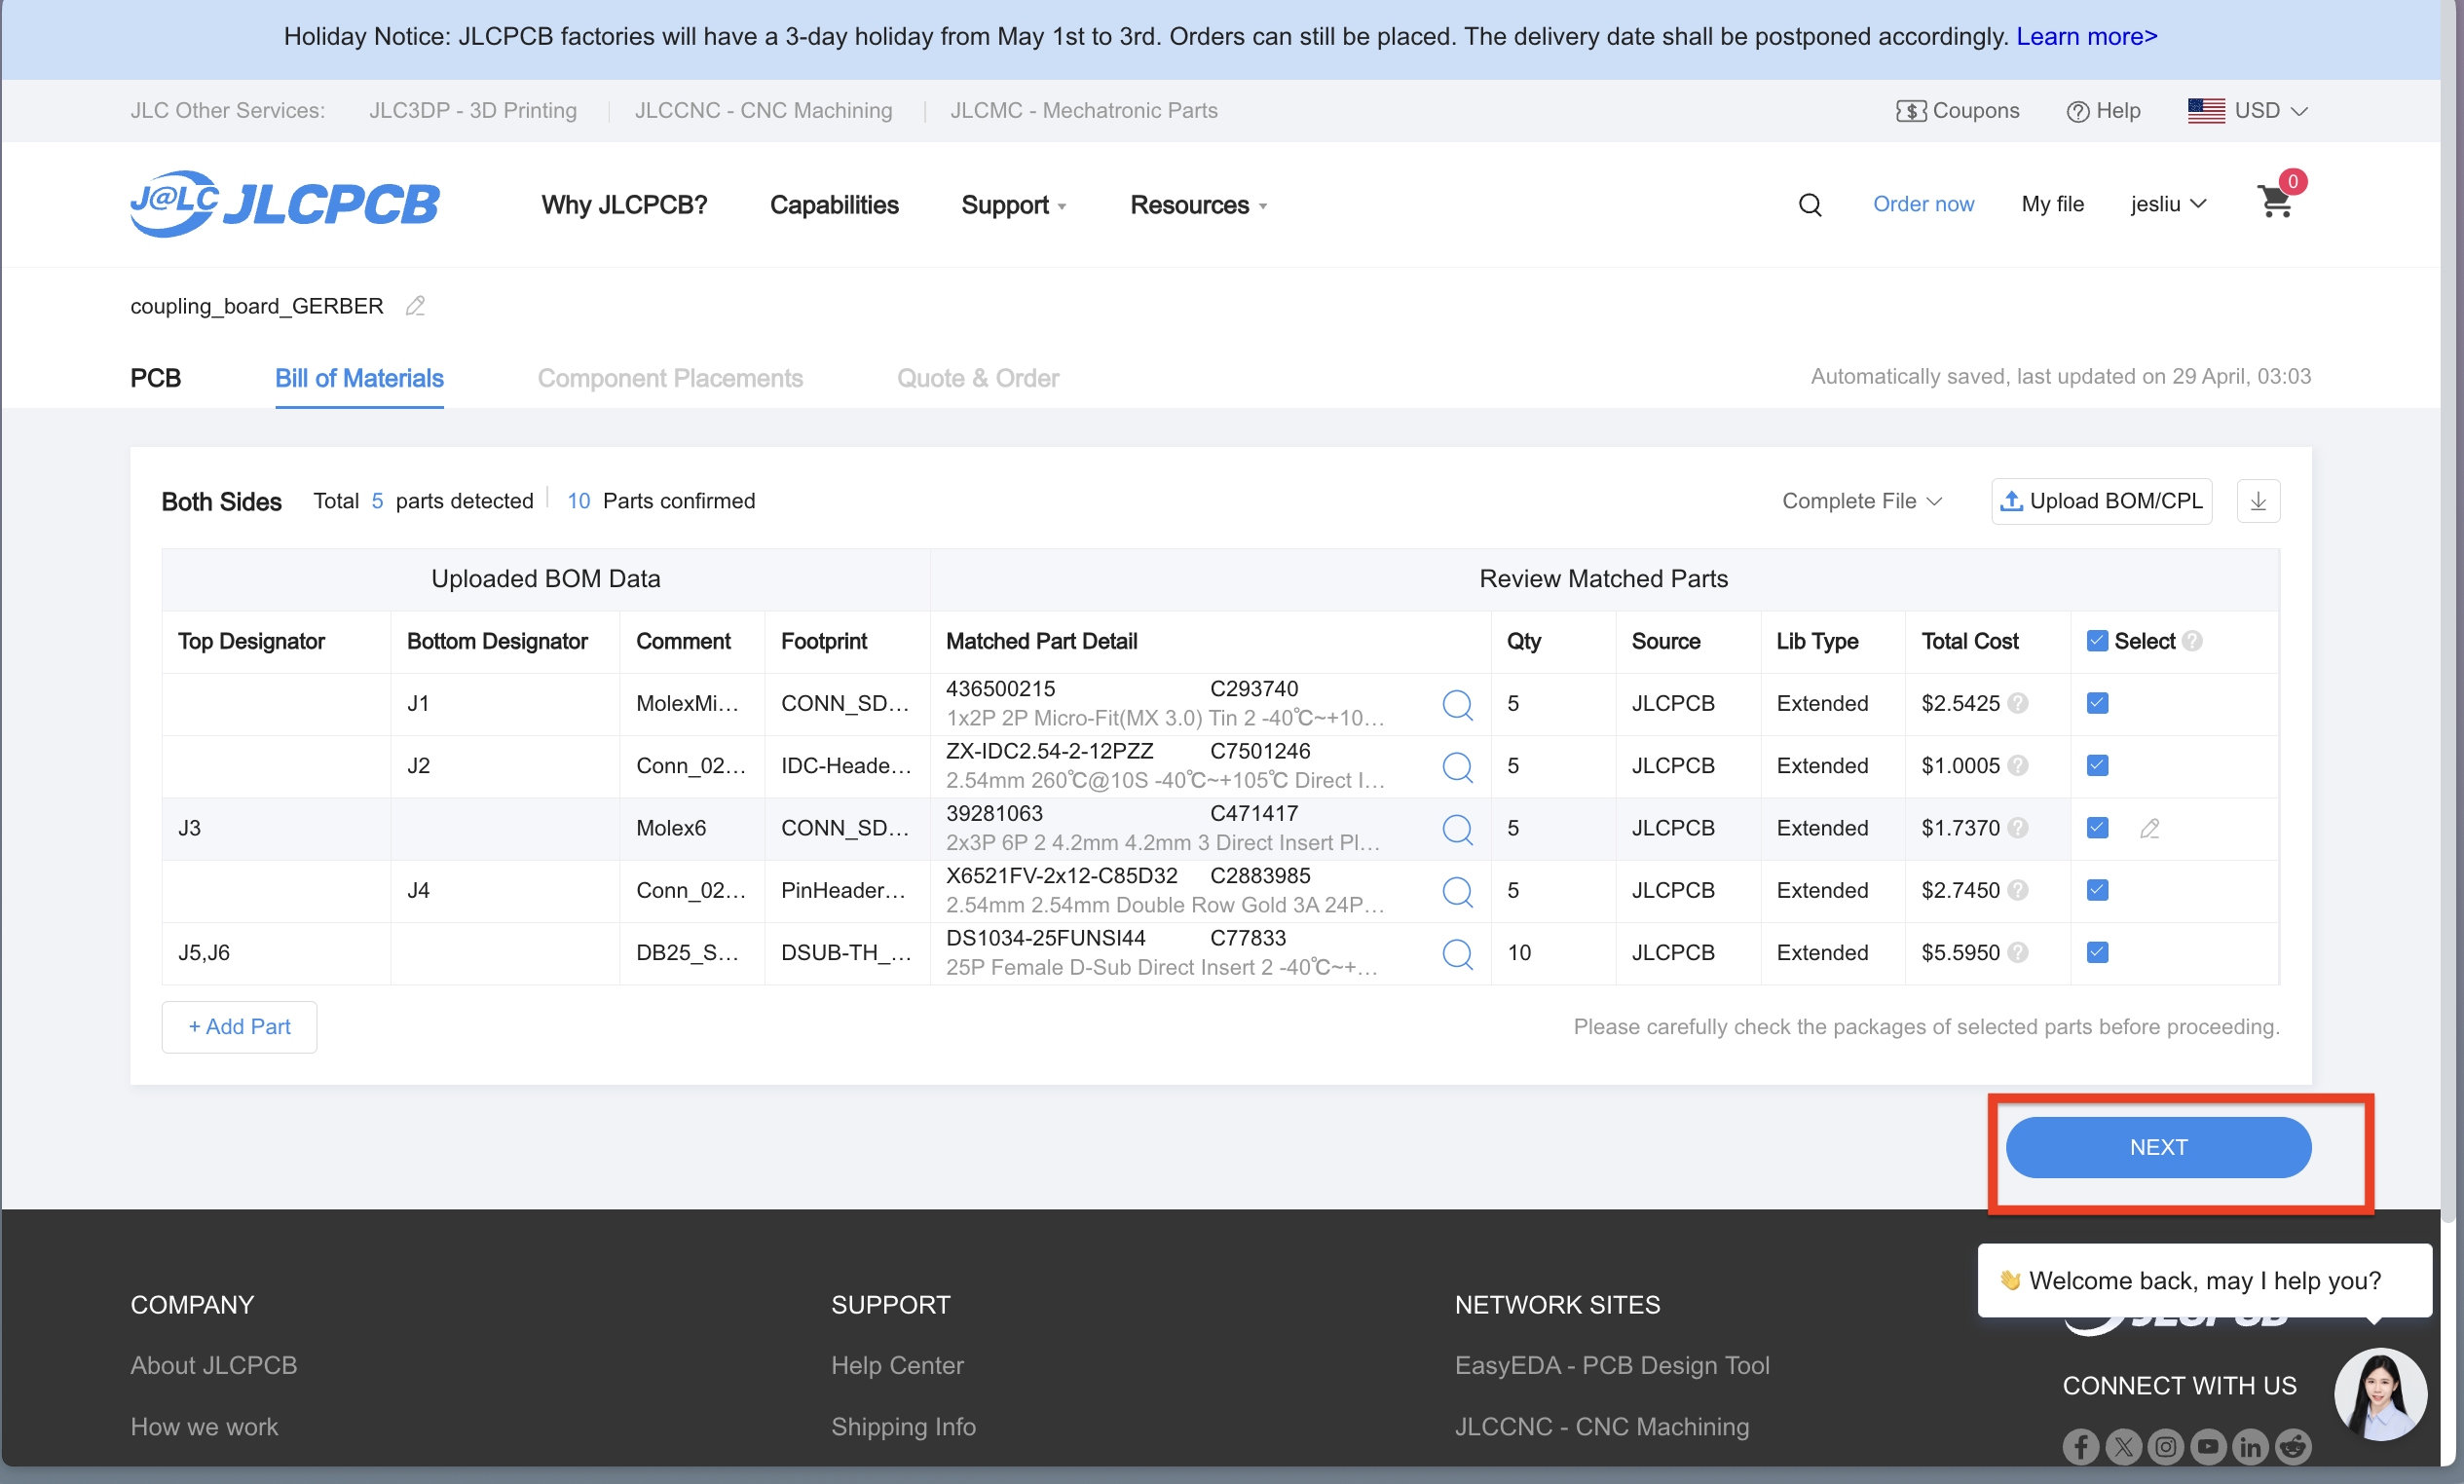Go to the Component Placements tab
This screenshot has width=2464, height=1484.
point(670,378)
